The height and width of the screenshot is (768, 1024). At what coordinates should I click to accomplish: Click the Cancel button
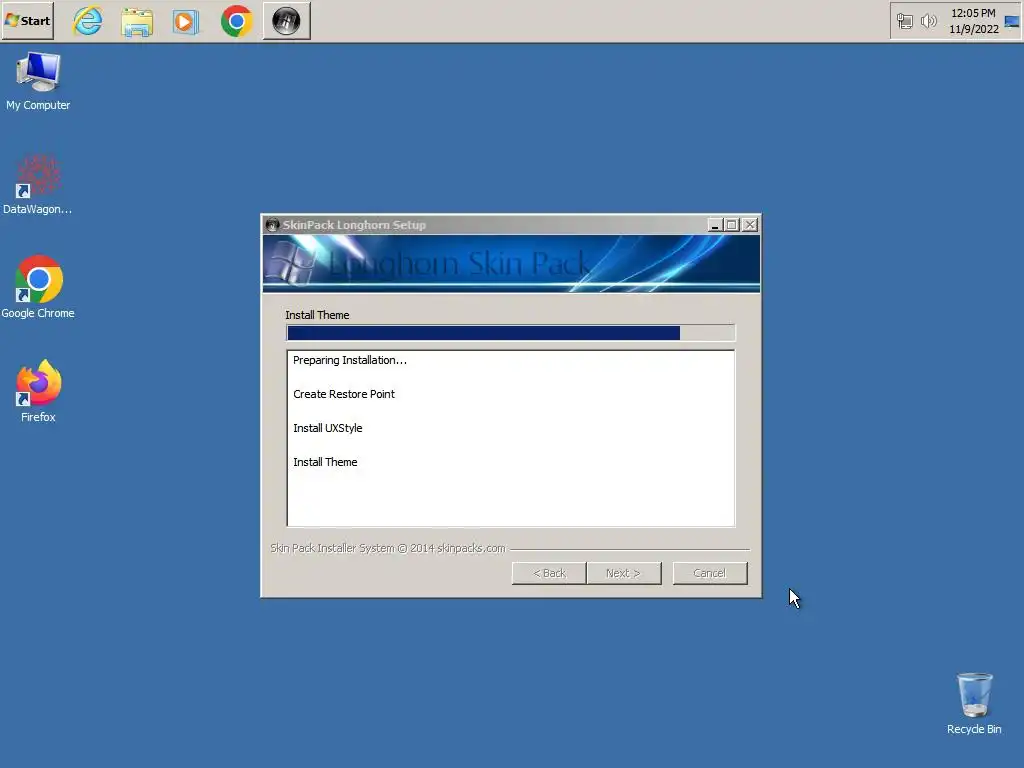[x=710, y=573]
